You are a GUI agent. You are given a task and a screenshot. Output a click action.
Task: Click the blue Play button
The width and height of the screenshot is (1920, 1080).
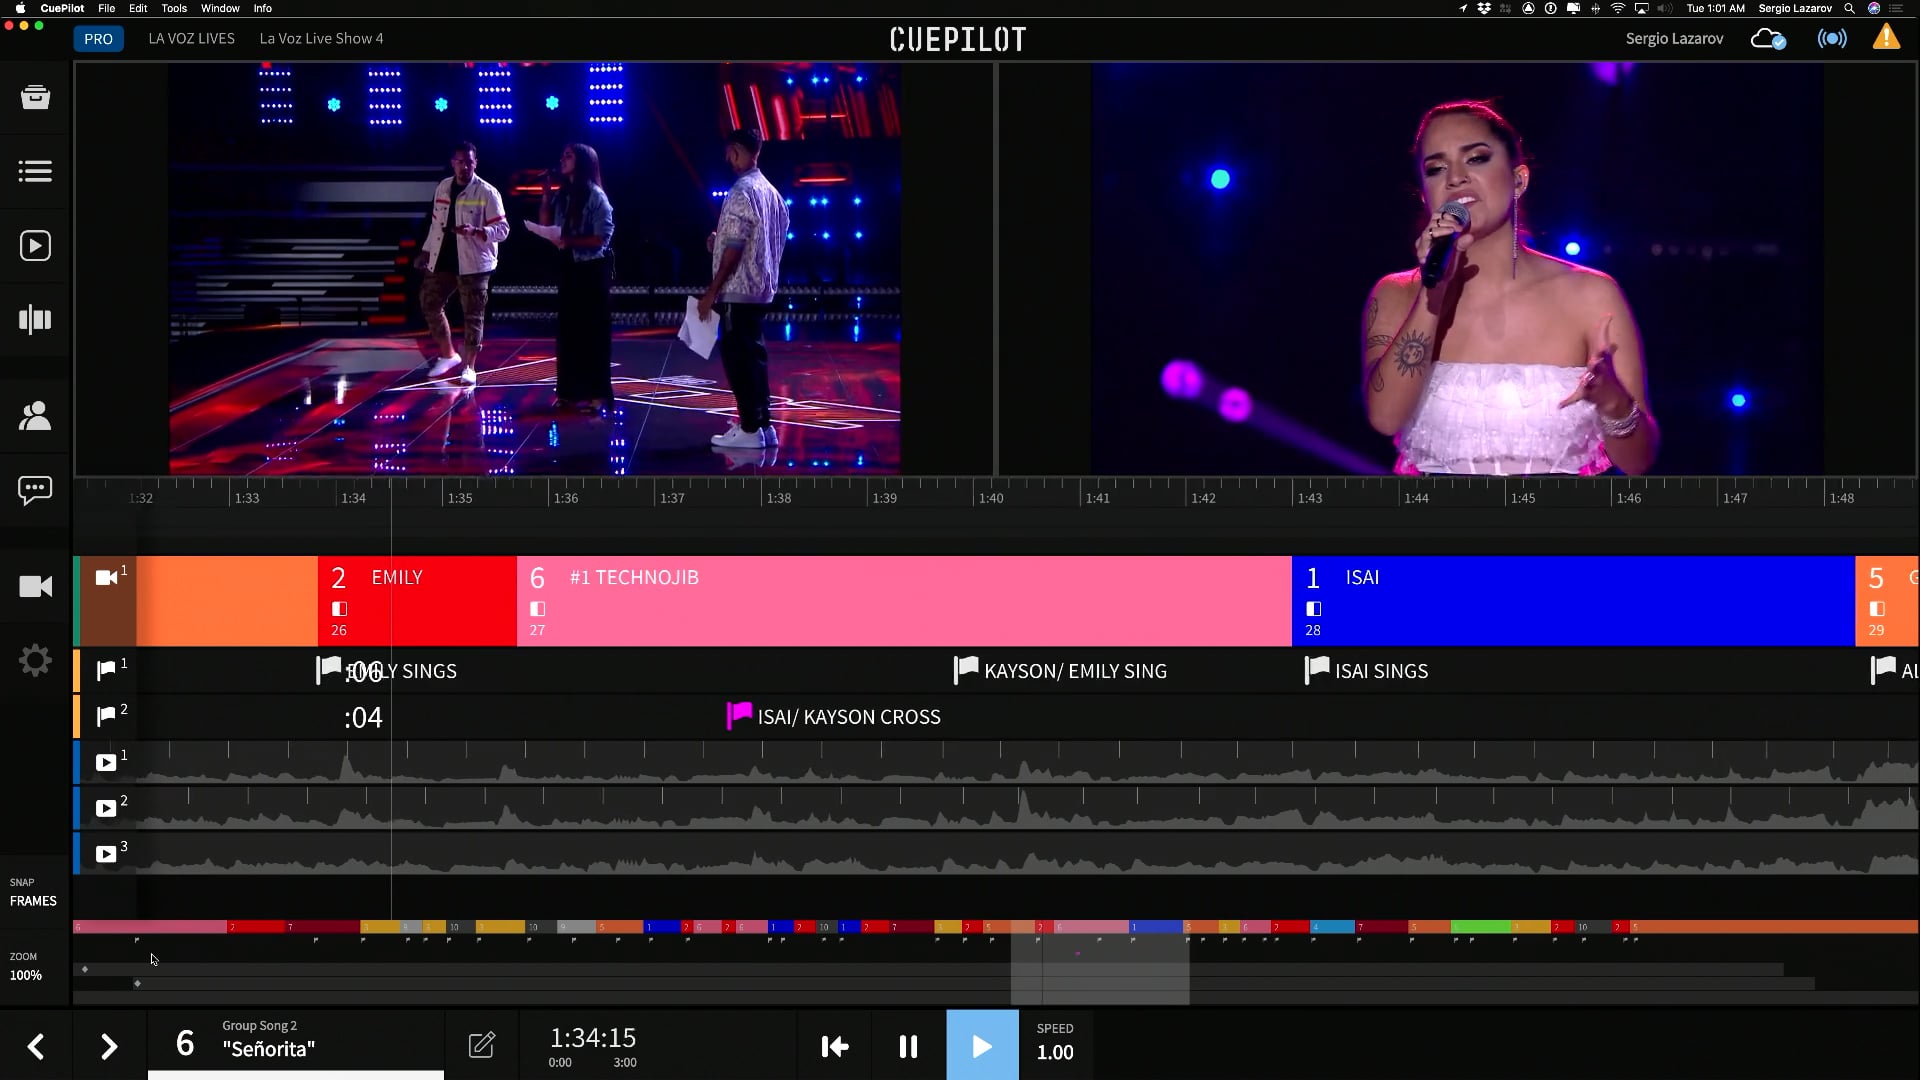982,1045
